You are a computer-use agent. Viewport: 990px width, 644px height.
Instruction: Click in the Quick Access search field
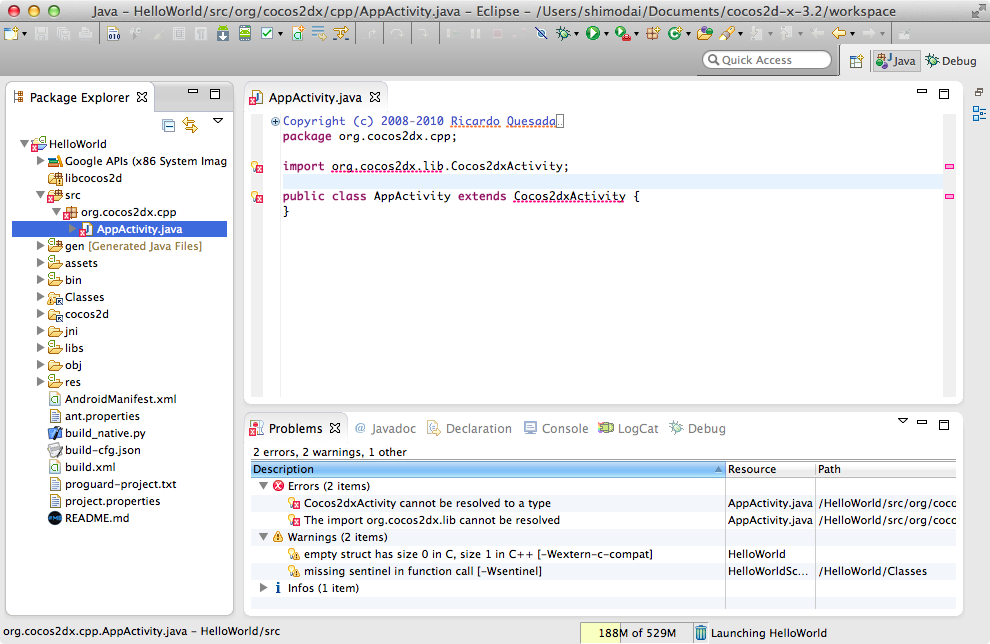766,60
